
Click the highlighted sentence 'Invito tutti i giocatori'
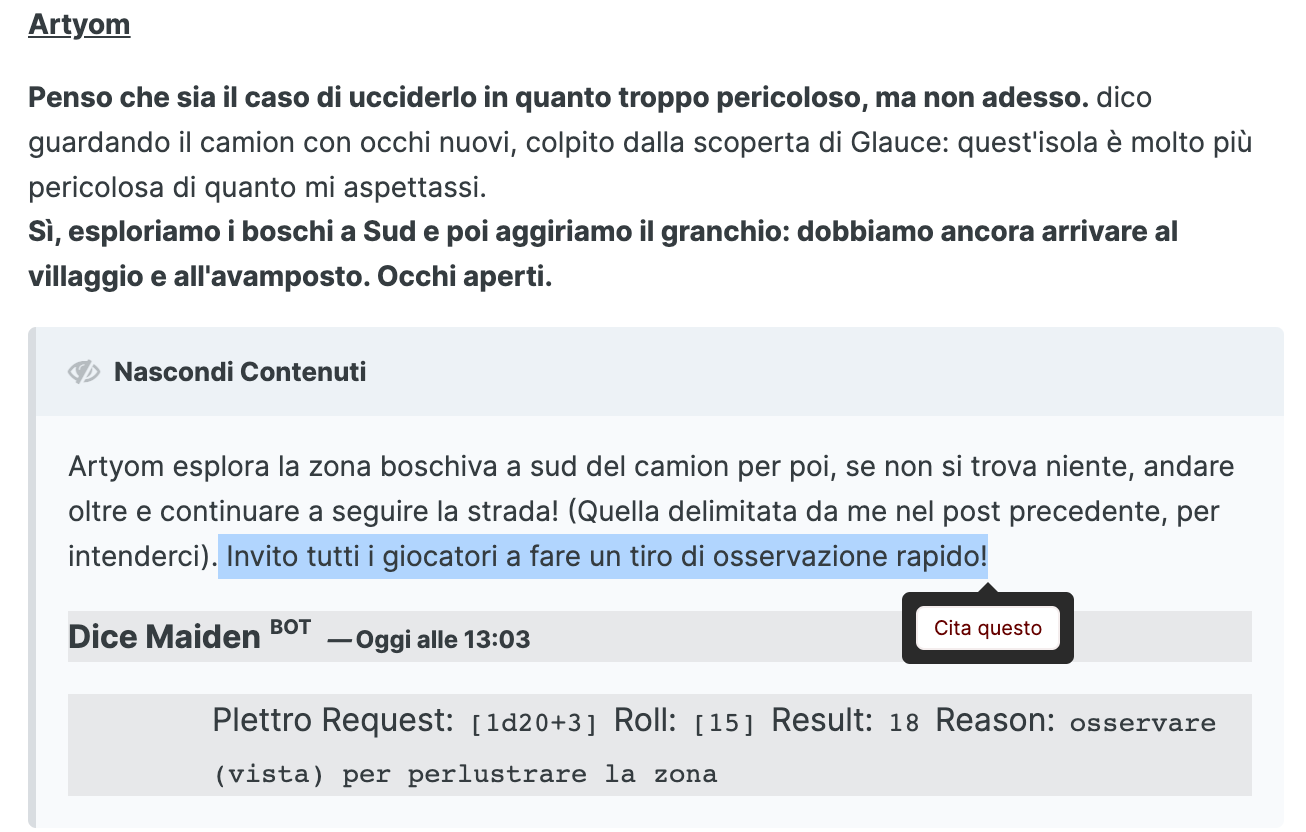(602, 556)
